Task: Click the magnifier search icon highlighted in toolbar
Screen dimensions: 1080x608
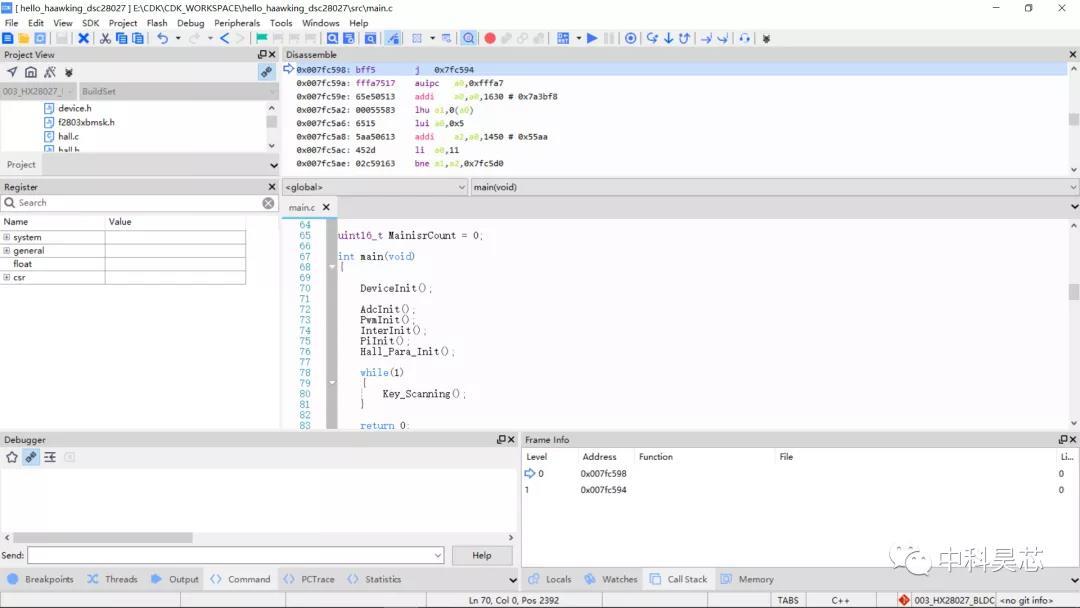Action: (x=468, y=39)
